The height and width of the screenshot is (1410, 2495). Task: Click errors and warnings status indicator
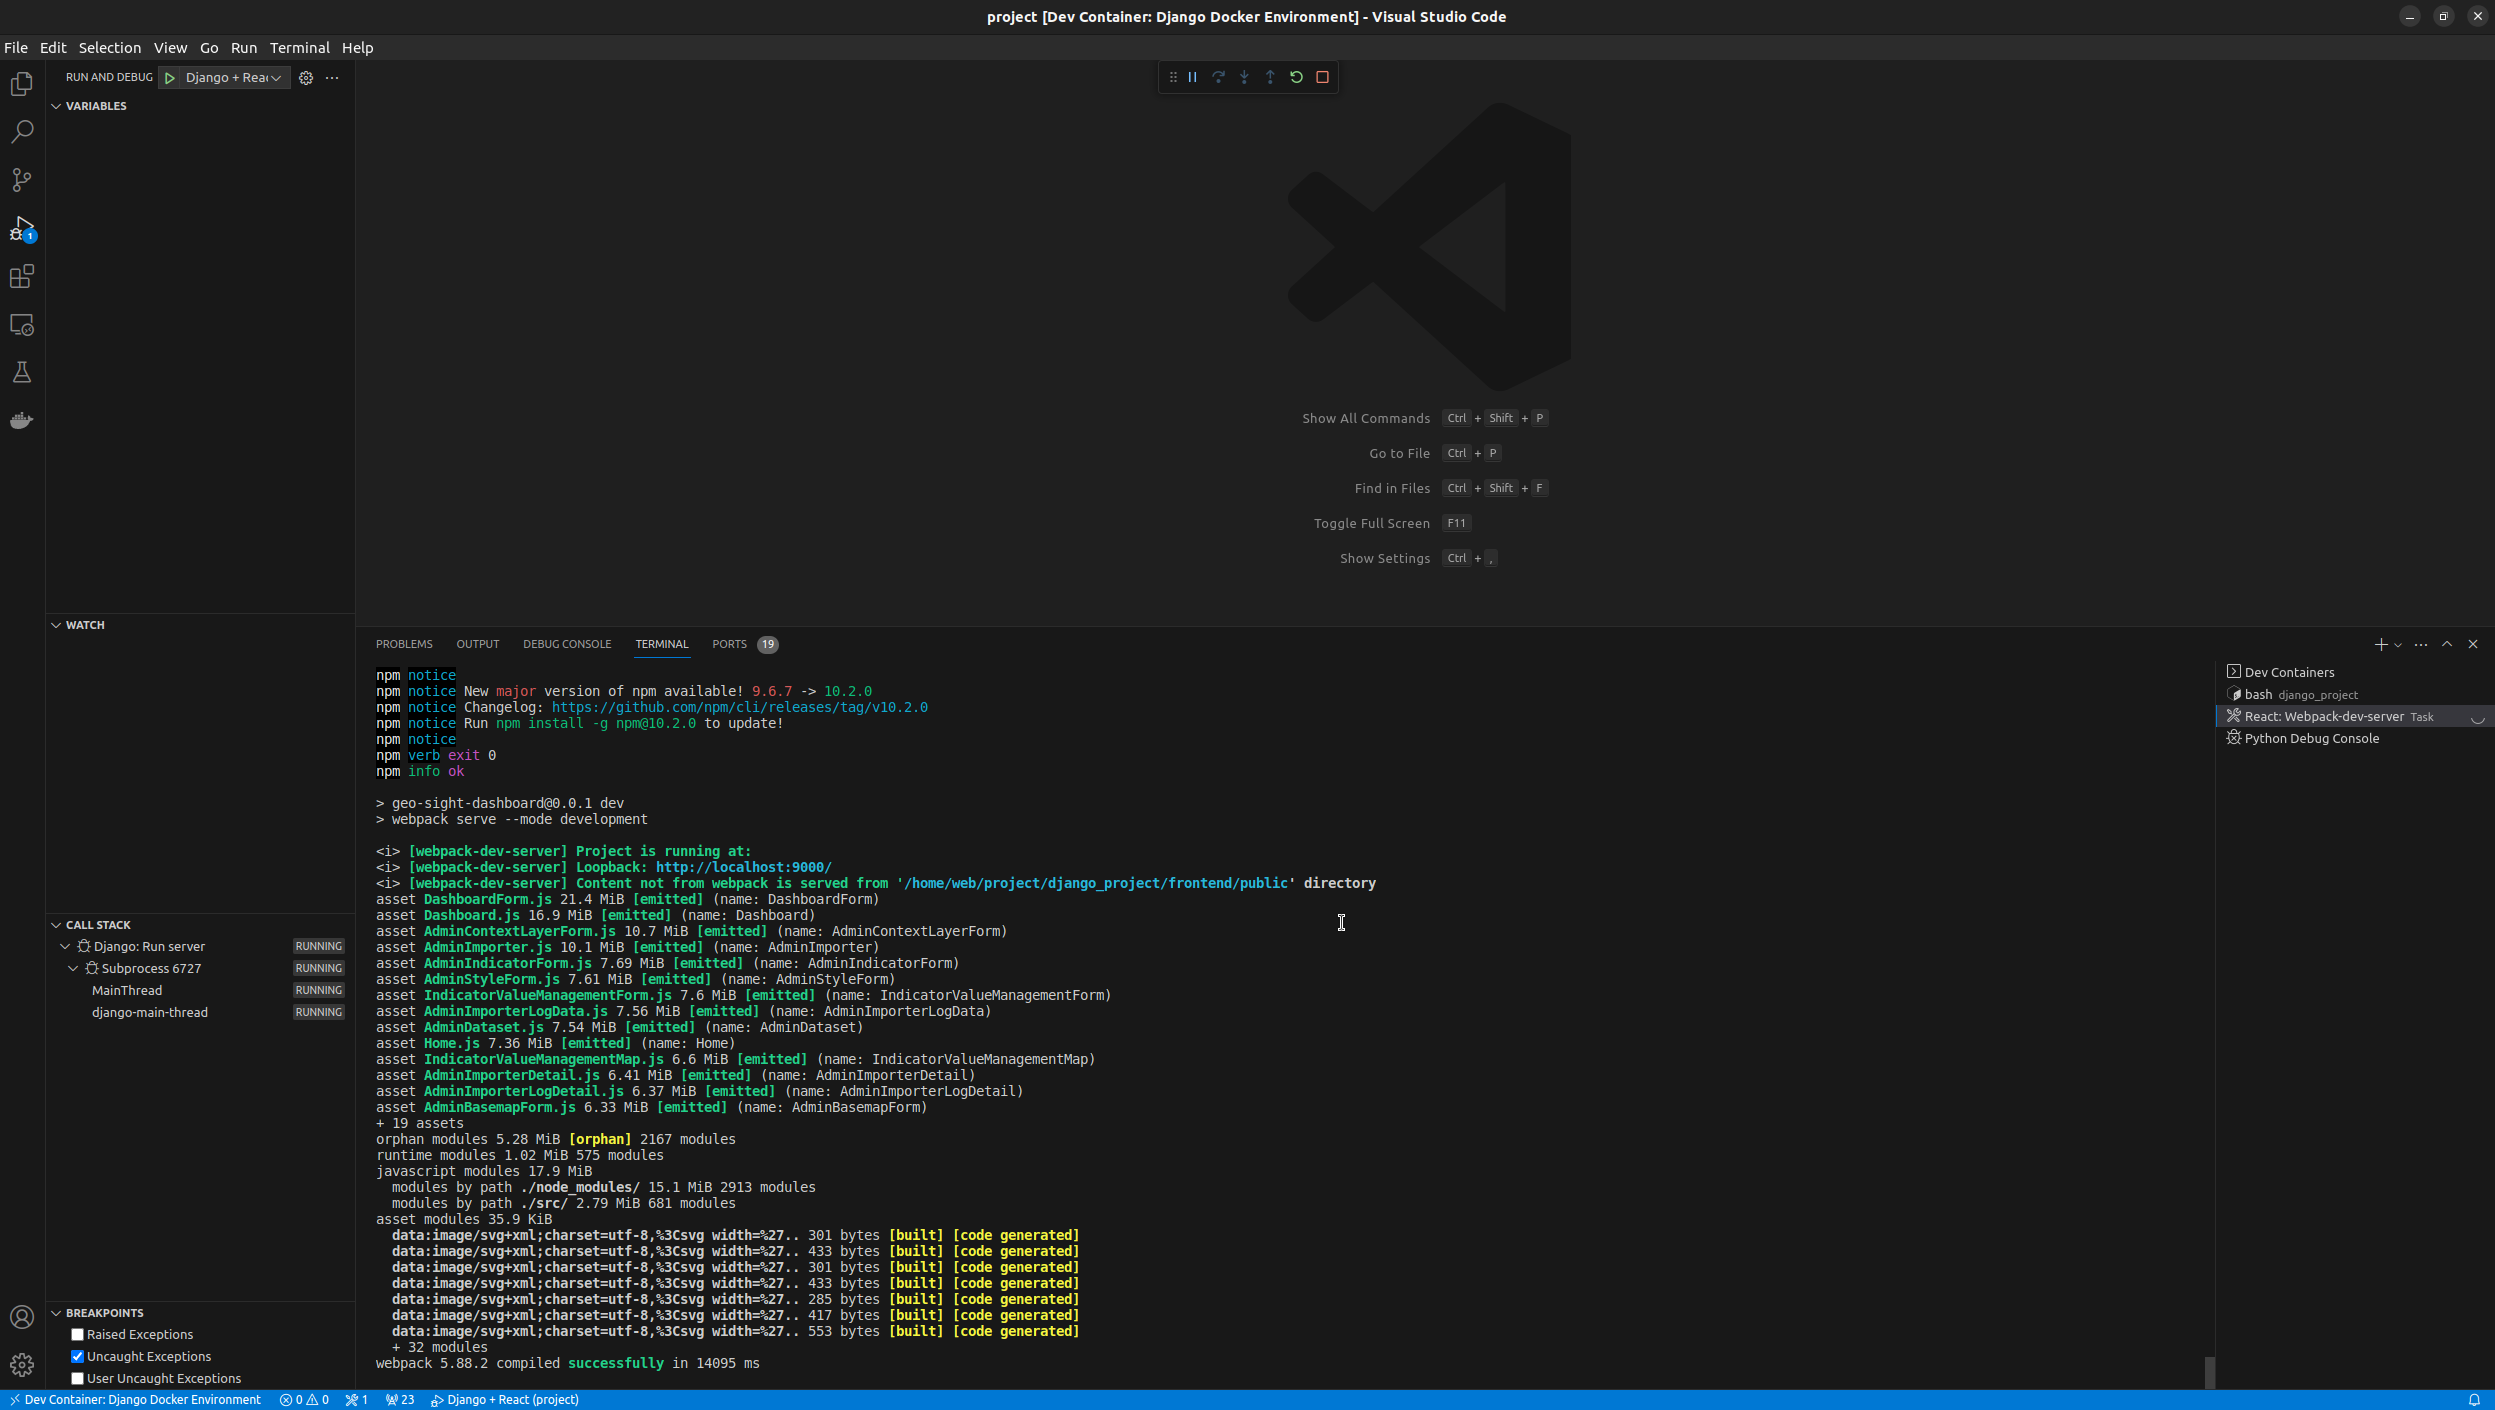[304, 1400]
